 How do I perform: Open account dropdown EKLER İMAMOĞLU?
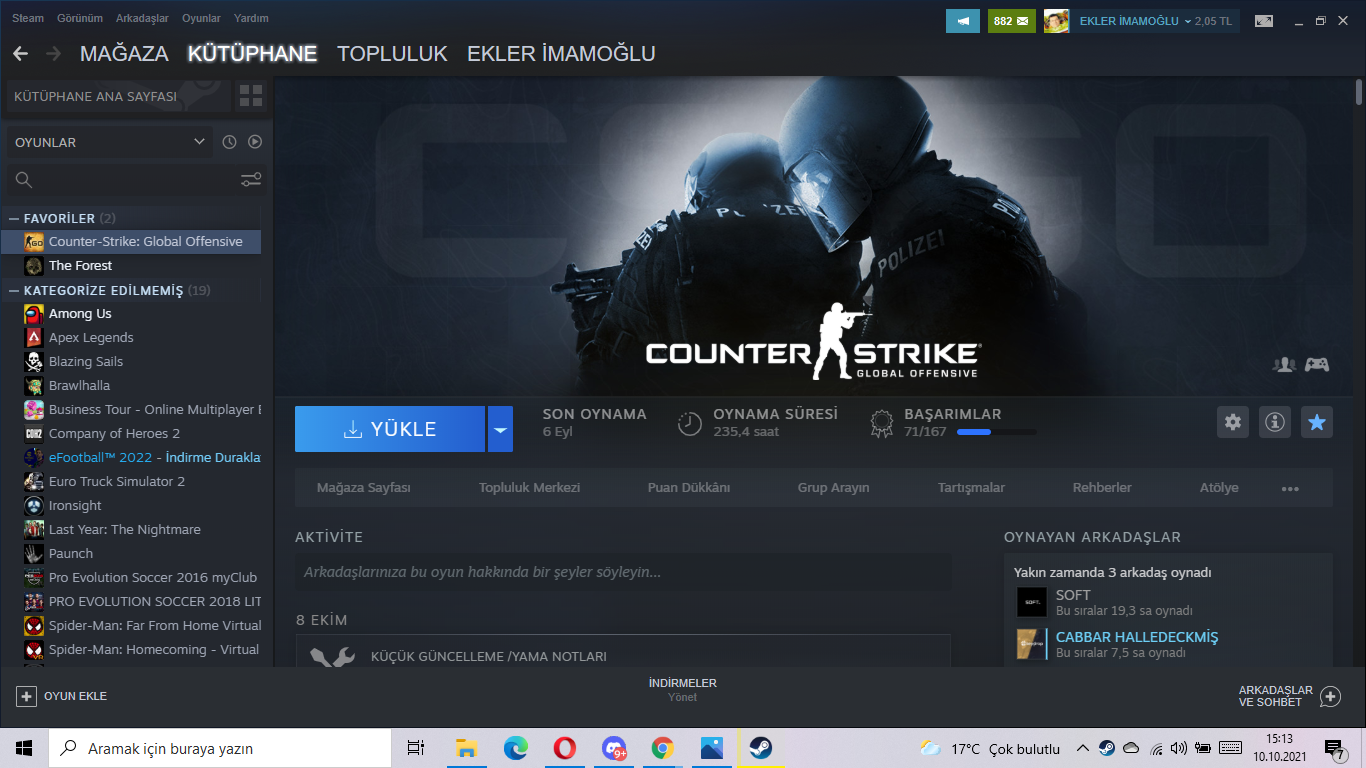click(1135, 21)
